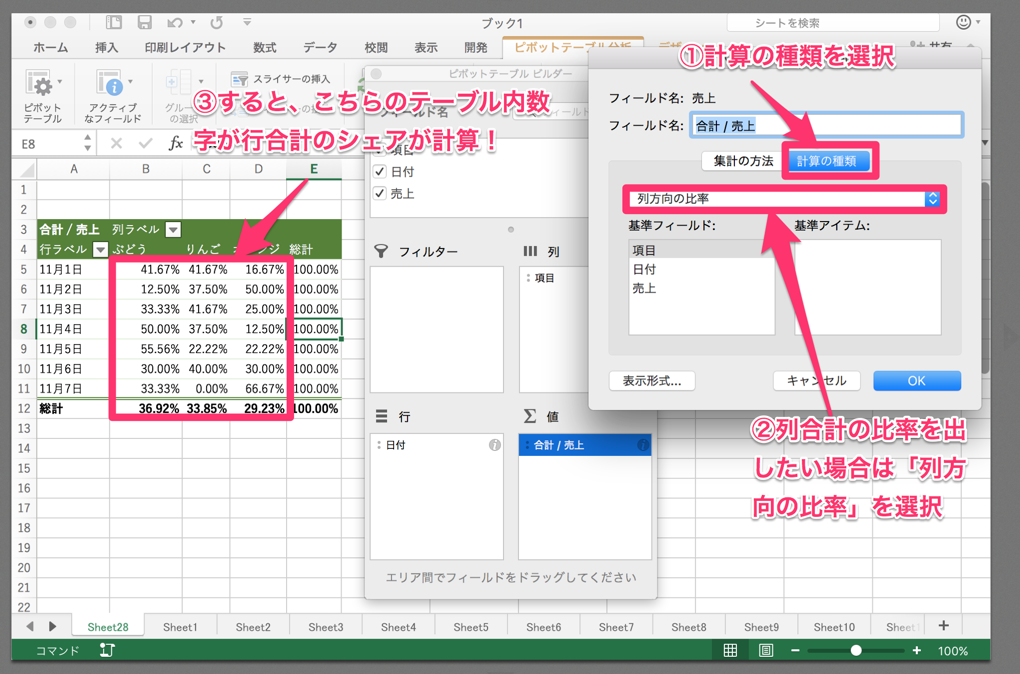Viewport: 1020px width, 674px height.
Task: Select the 日付 field in 行 area
Action: click(x=436, y=445)
